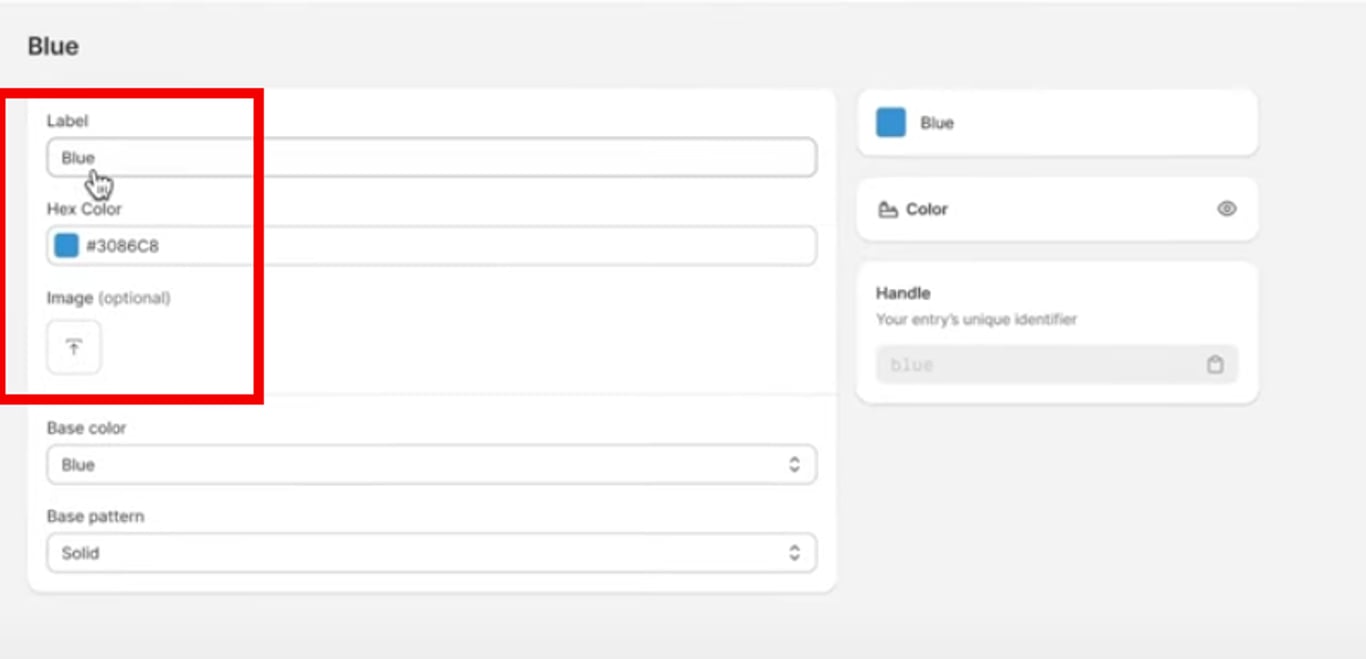Open the Base color dropdown

(x=431, y=465)
